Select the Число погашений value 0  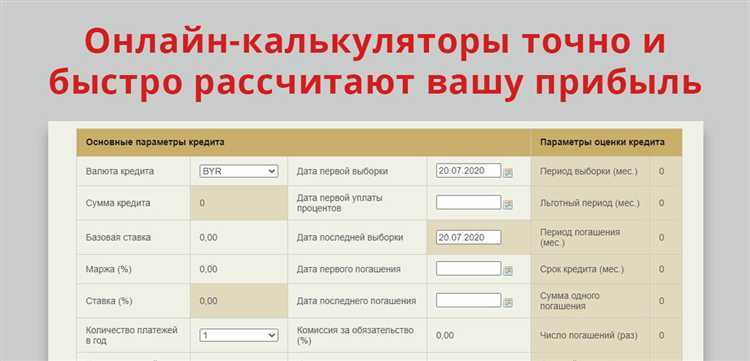point(662,336)
